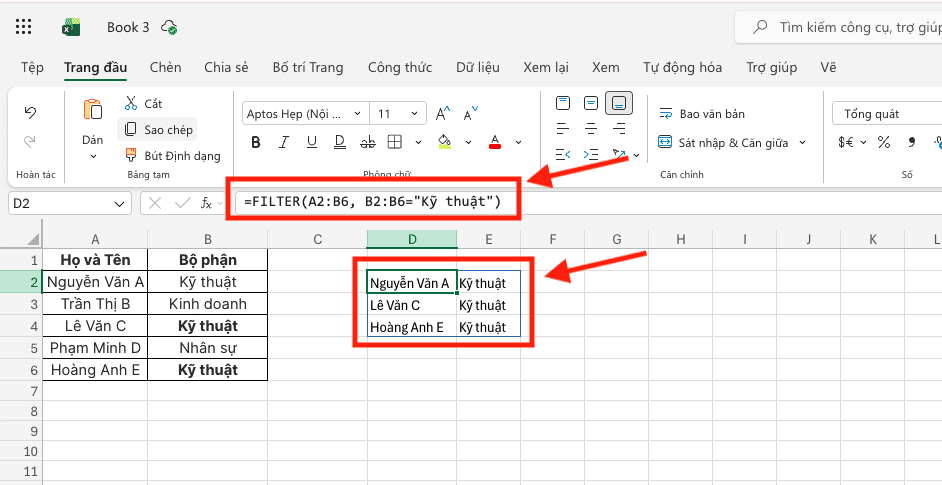The width and height of the screenshot is (942, 485).
Task: Click the percent style icon
Action: pos(884,142)
